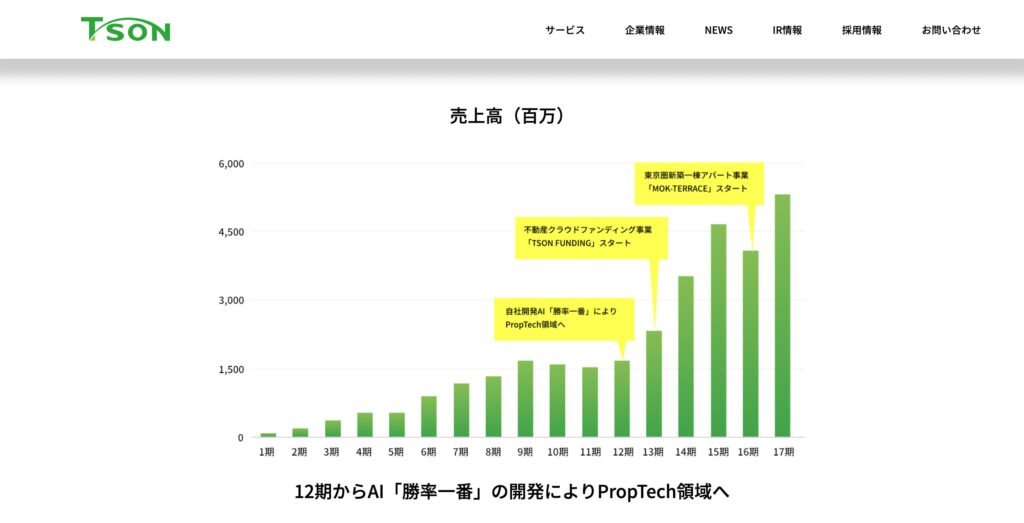This screenshot has height=523, width=1024.
Task: Click the お問い合わせ contact link
Action: [x=951, y=30]
